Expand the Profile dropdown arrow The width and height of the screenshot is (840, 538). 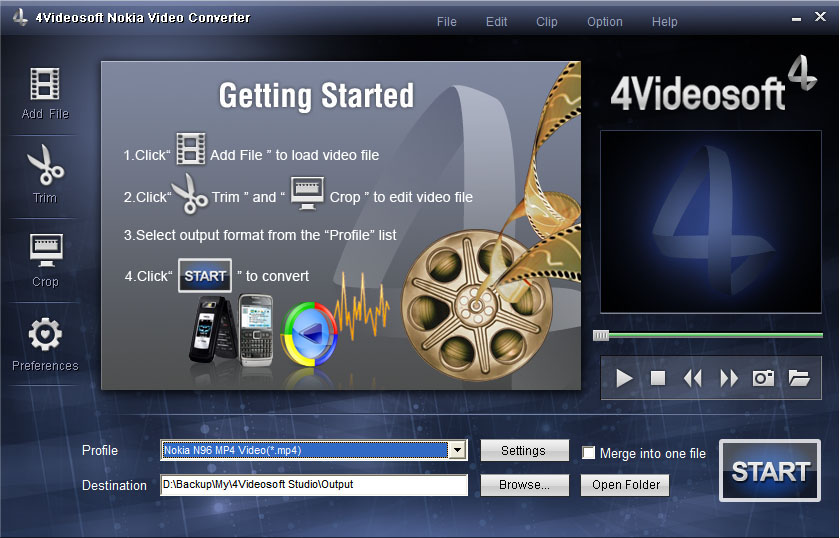(x=457, y=451)
